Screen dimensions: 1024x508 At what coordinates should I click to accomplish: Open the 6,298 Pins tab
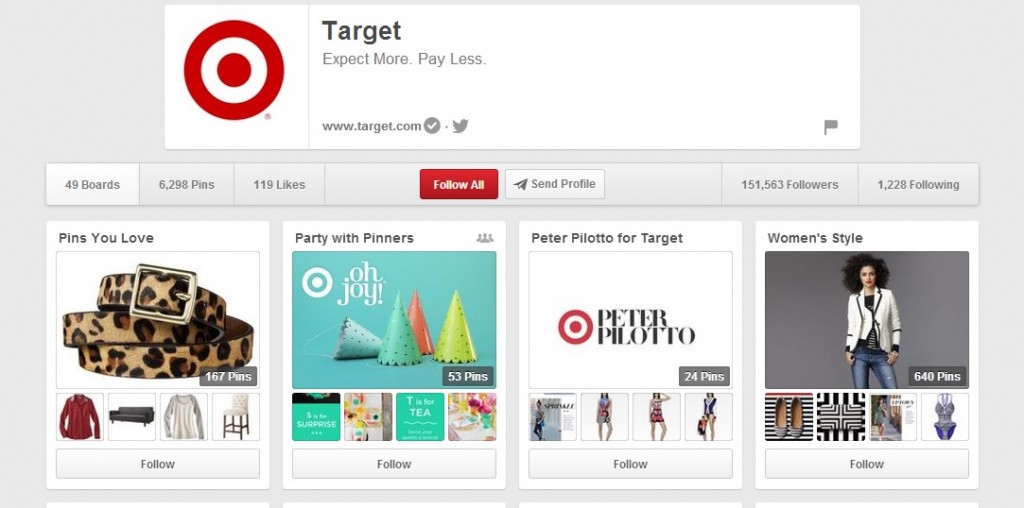187,185
